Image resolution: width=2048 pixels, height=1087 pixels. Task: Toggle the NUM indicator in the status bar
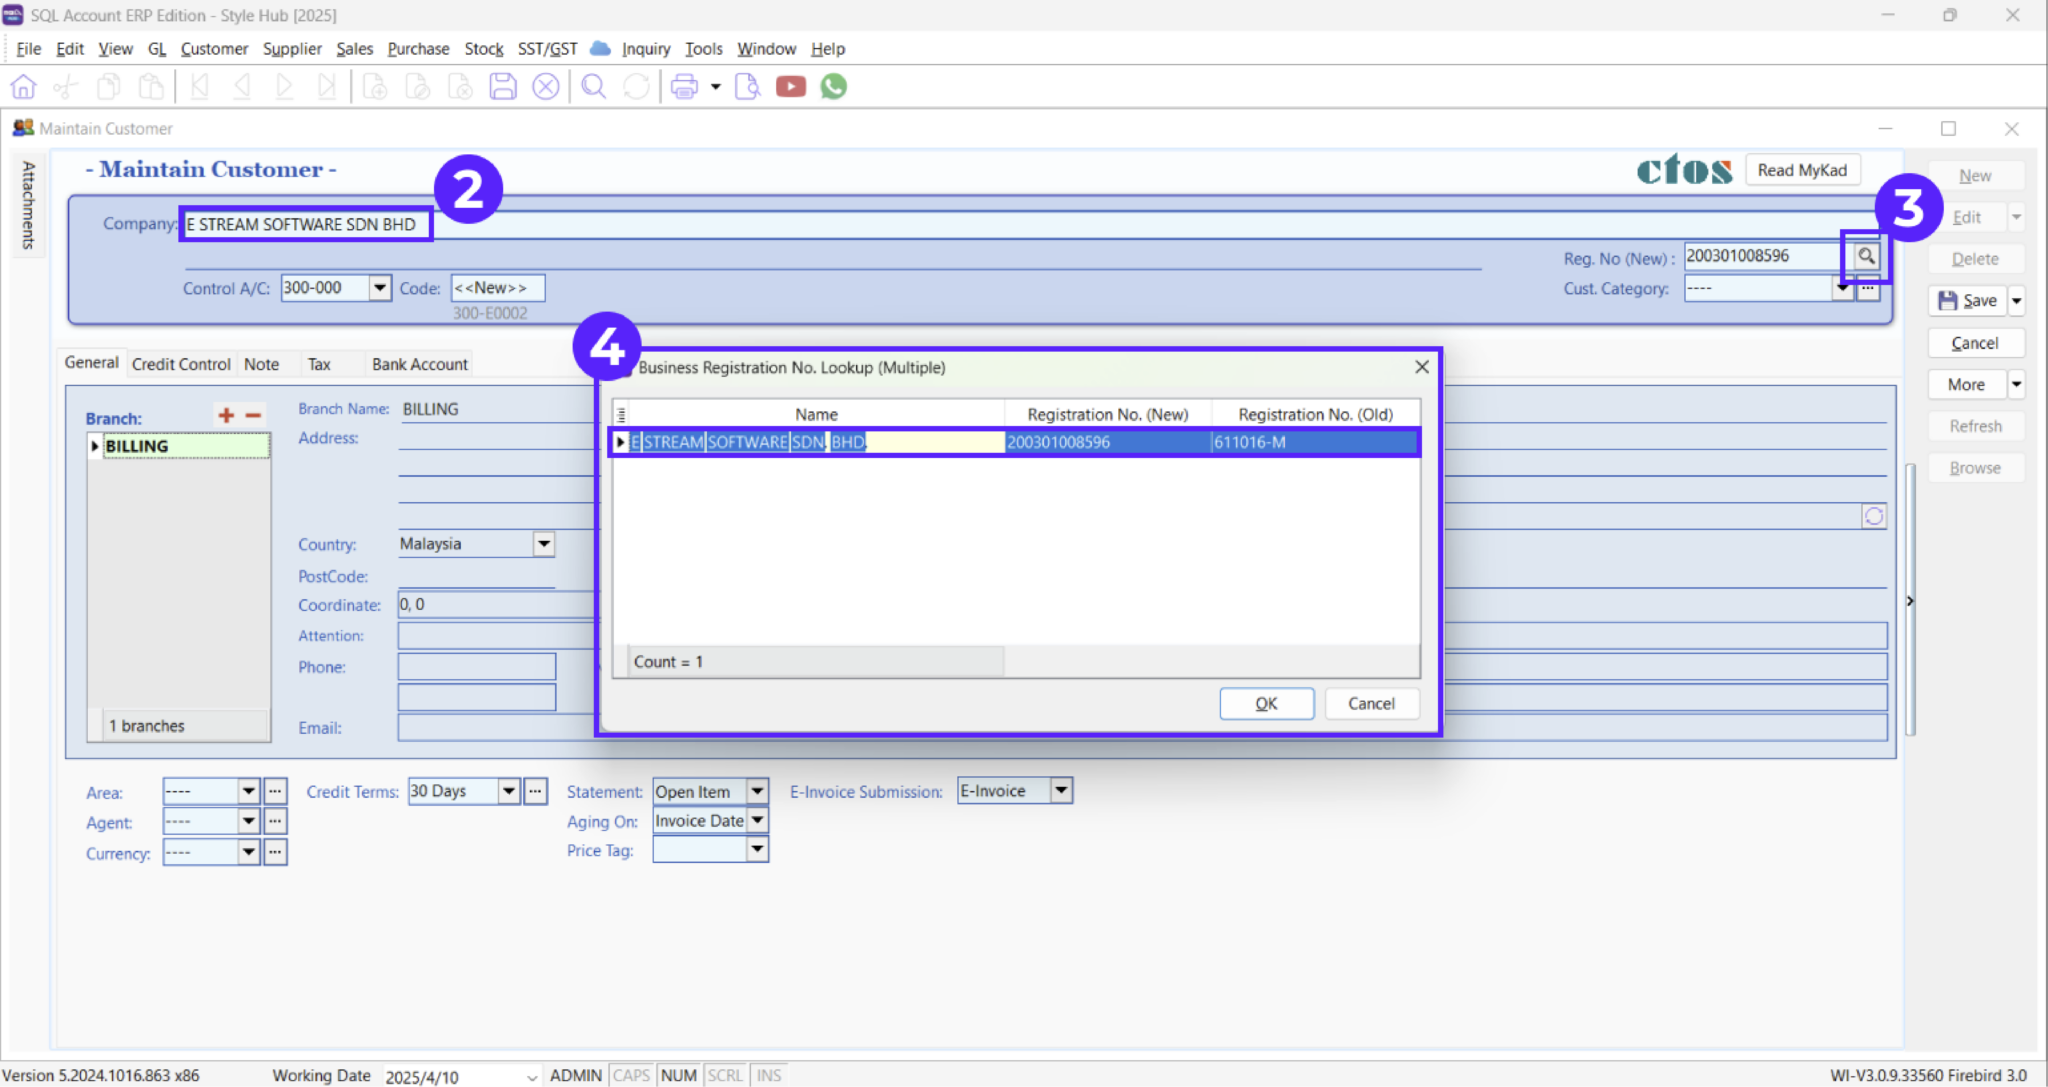(x=678, y=1075)
